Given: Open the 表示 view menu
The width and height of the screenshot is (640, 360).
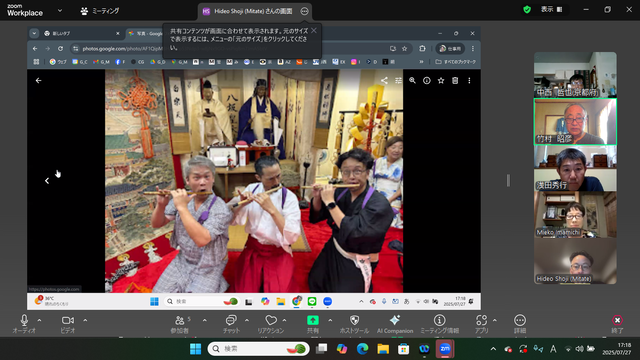Looking at the screenshot, I should 551,9.
